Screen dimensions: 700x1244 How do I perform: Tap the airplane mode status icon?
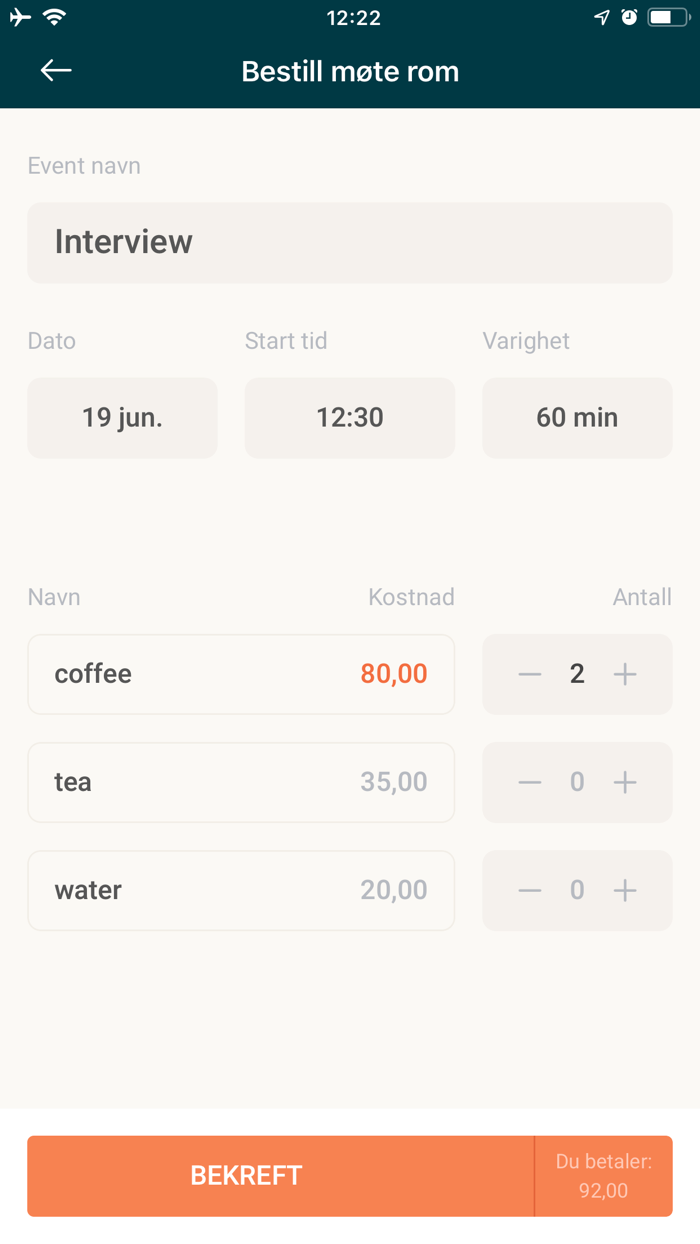tap(20, 17)
